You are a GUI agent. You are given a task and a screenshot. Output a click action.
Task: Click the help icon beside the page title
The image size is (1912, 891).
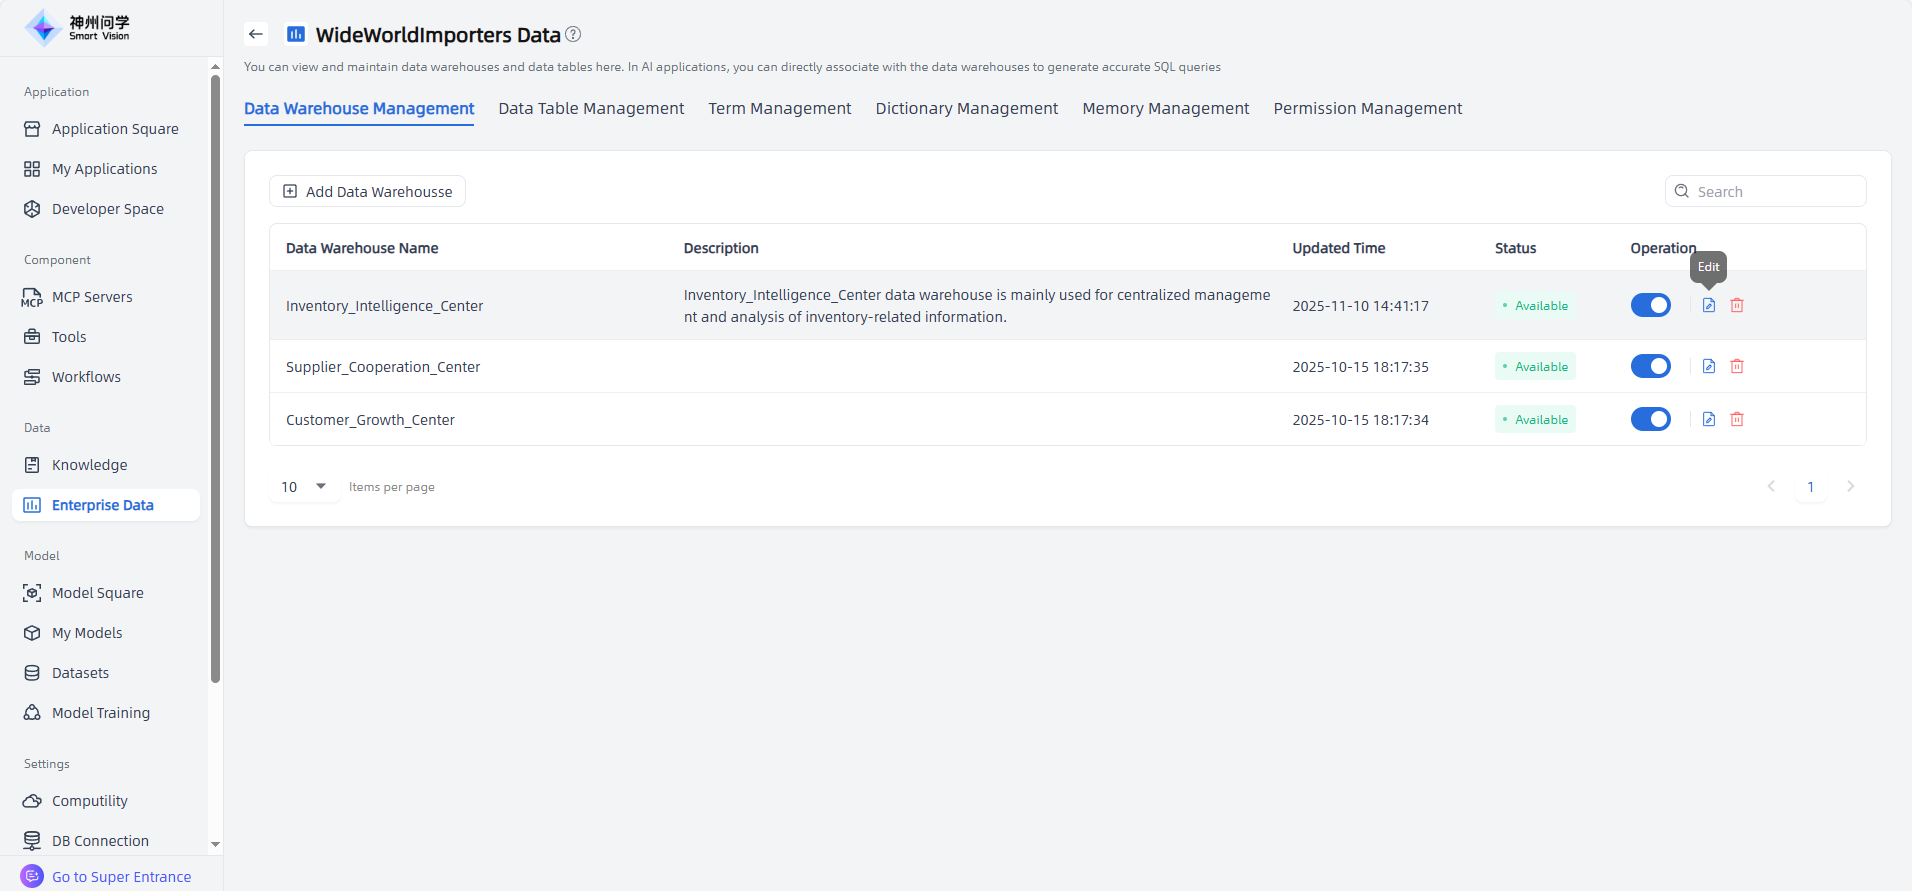[x=573, y=34]
